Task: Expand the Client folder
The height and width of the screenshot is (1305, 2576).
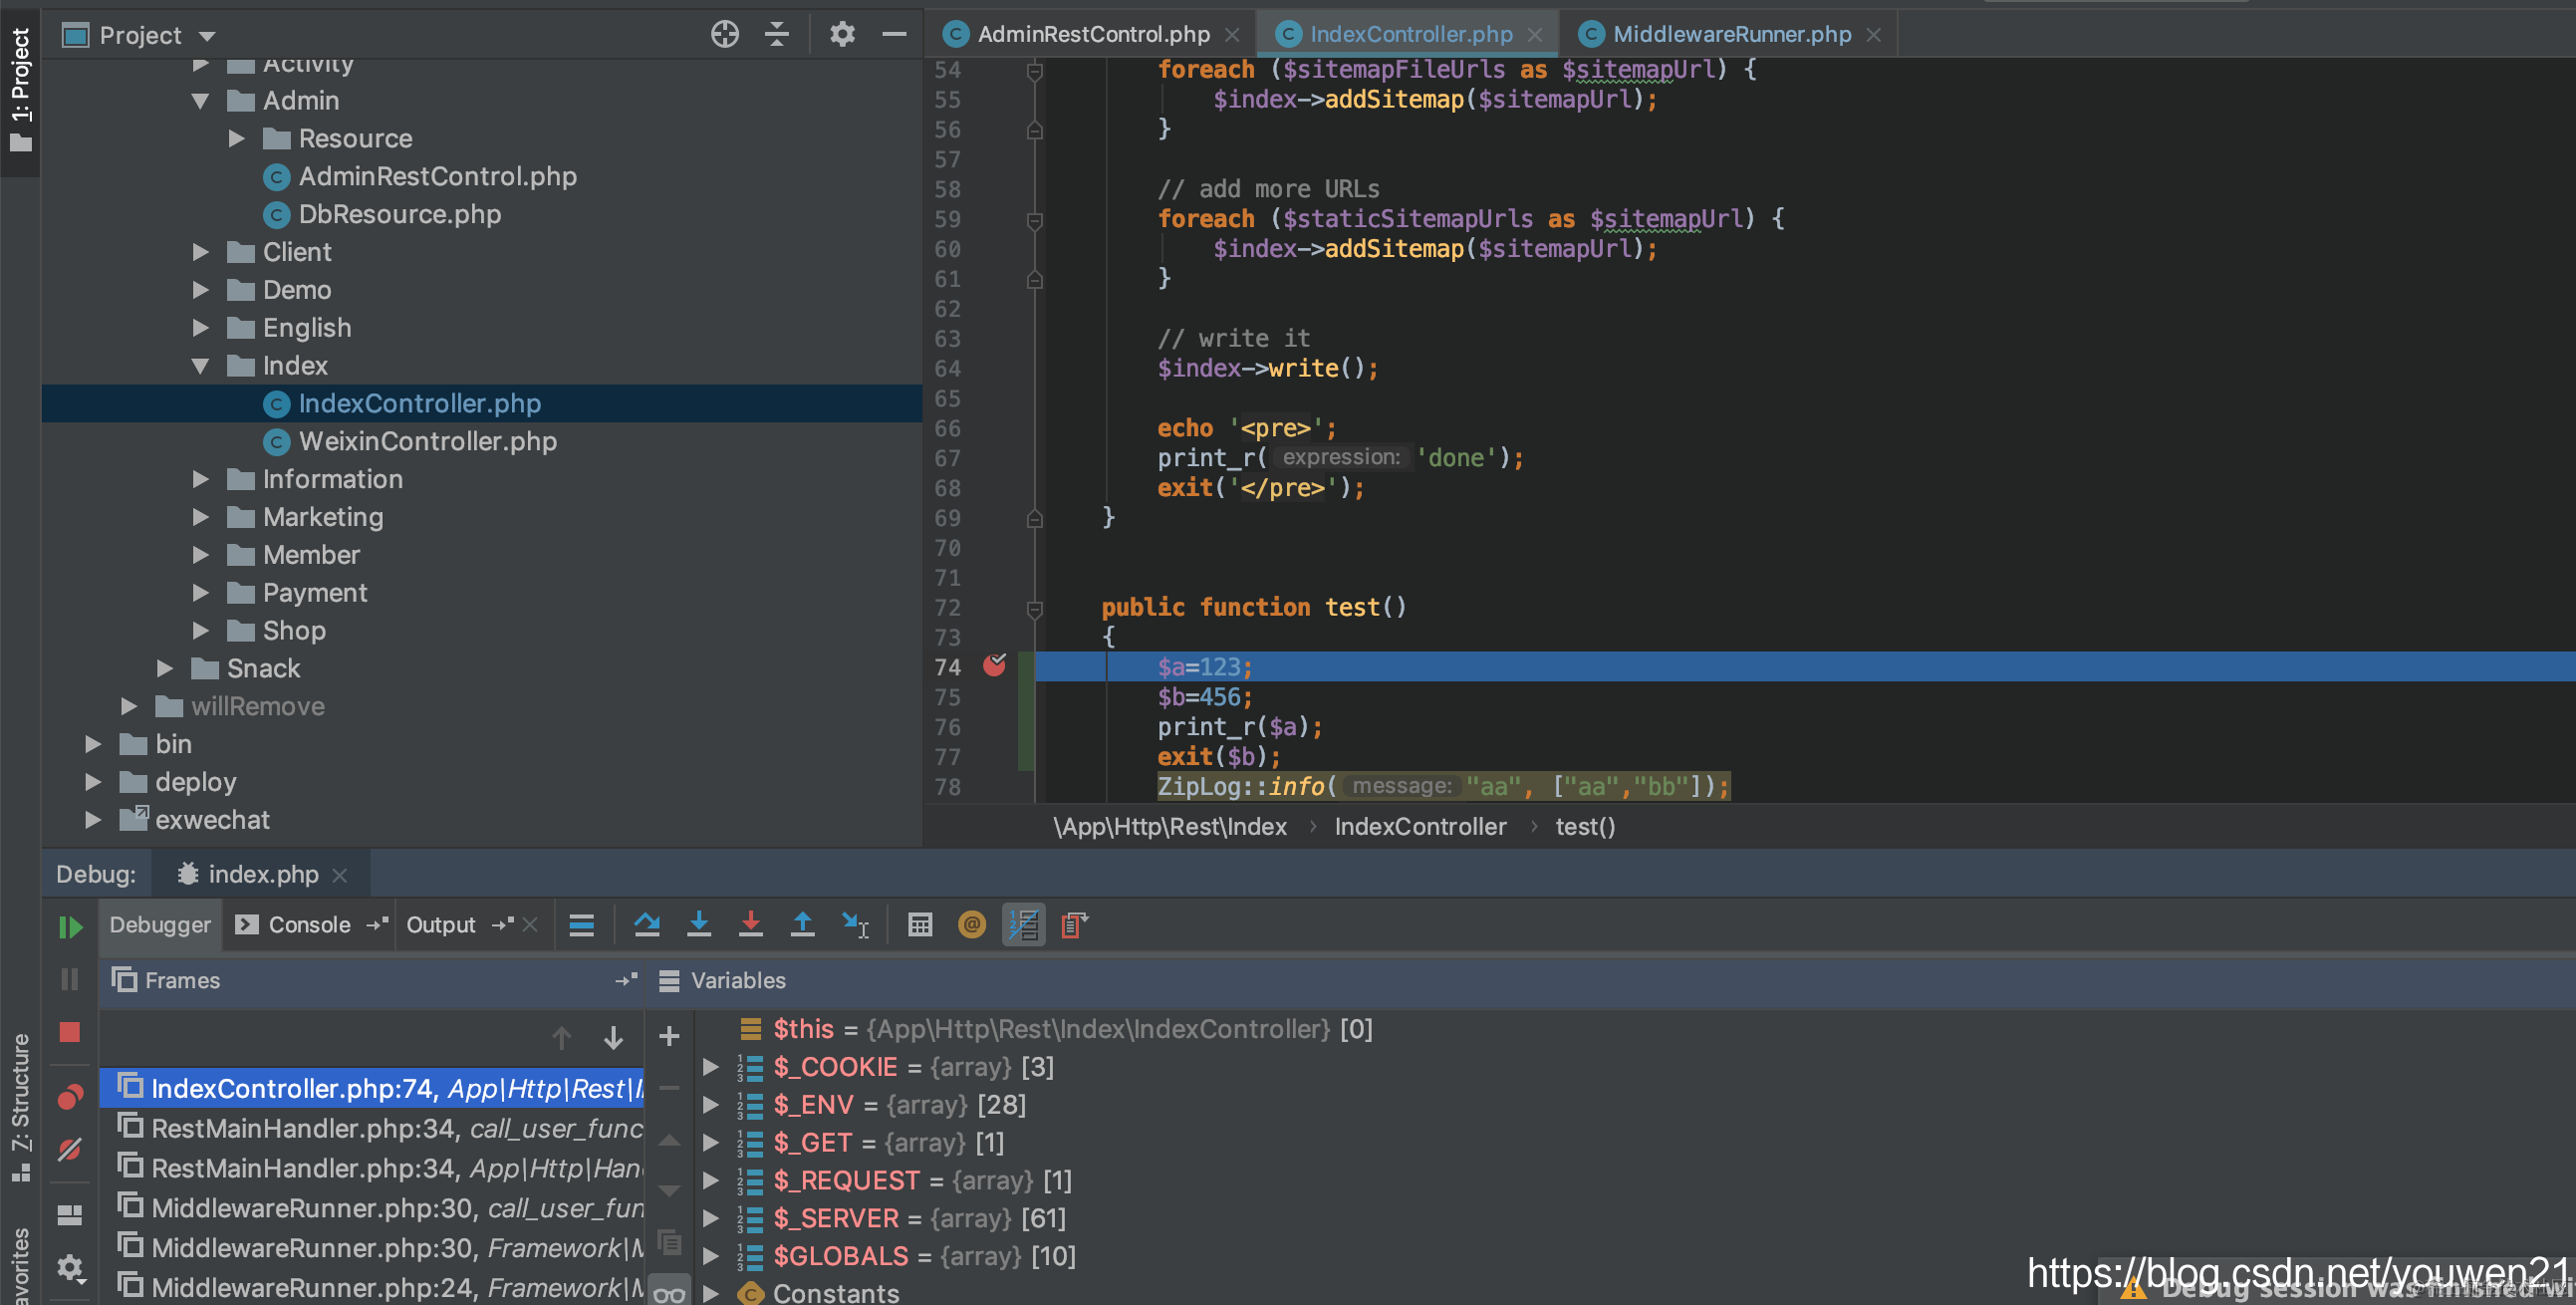Action: pyautogui.click(x=200, y=252)
